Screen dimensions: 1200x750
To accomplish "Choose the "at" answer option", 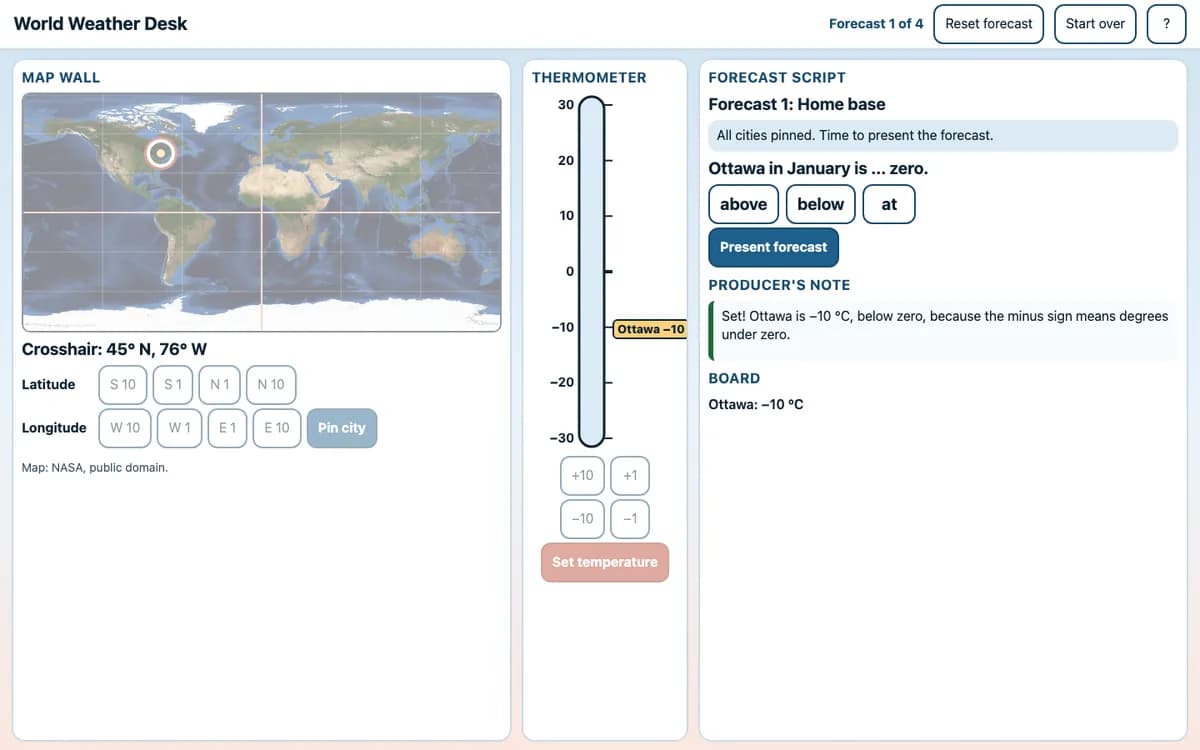I will (x=889, y=204).
